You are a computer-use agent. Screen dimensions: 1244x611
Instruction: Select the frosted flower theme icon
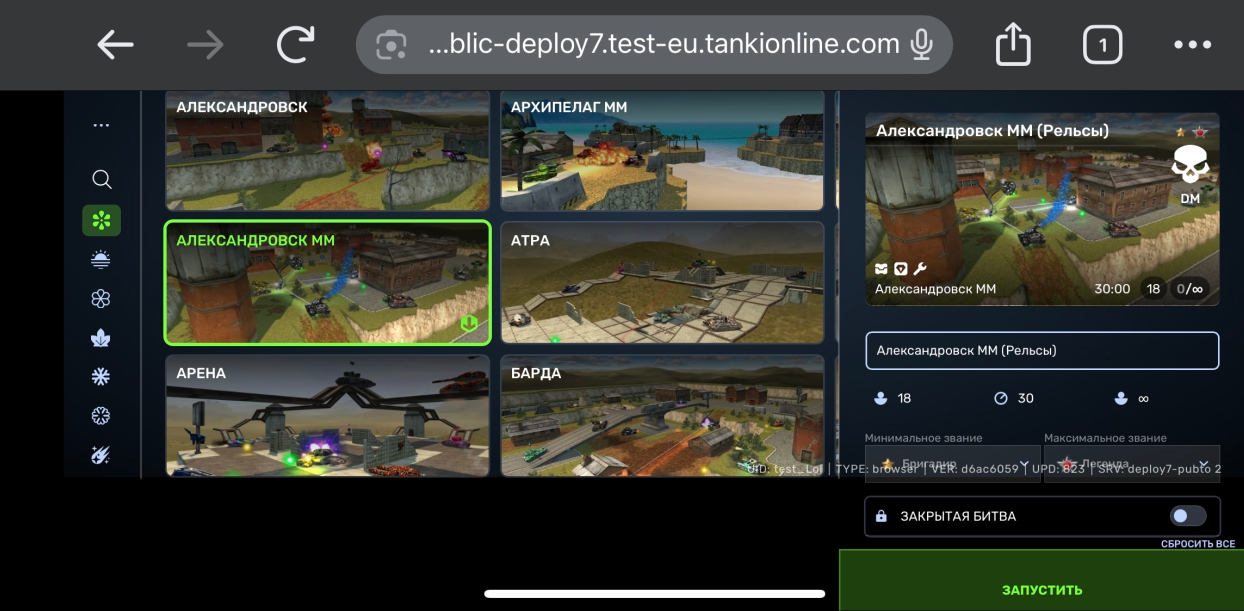click(101, 416)
